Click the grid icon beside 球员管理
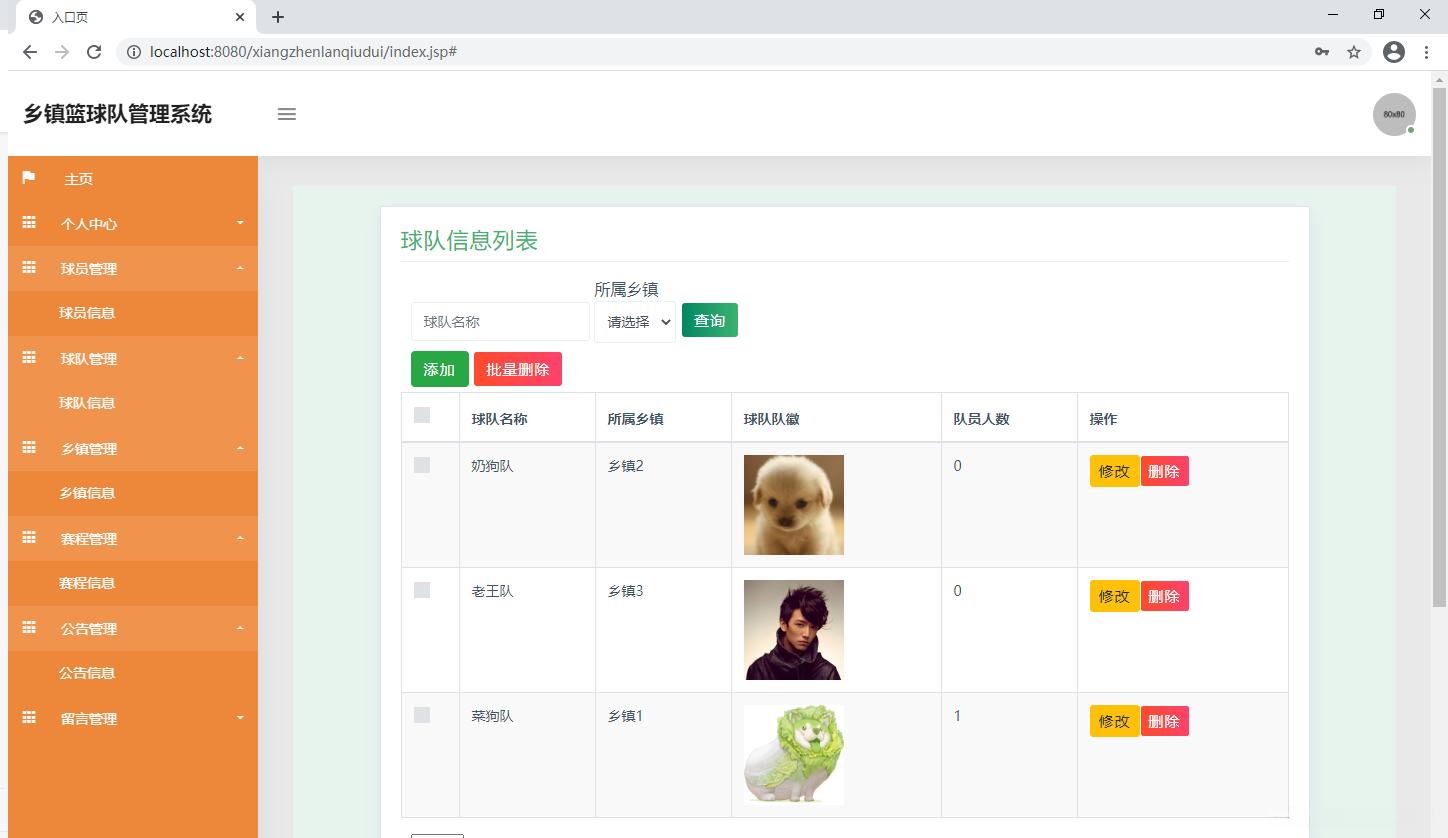Screen dimensions: 1448x838 point(29,268)
